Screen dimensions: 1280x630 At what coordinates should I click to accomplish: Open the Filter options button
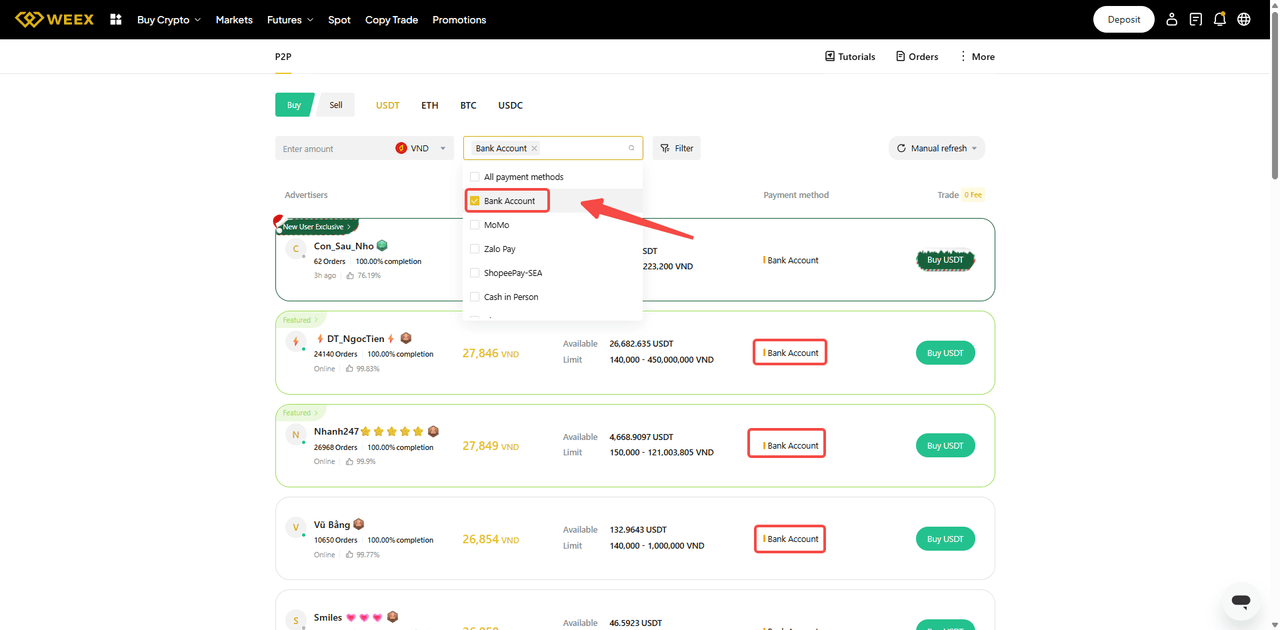(x=677, y=148)
